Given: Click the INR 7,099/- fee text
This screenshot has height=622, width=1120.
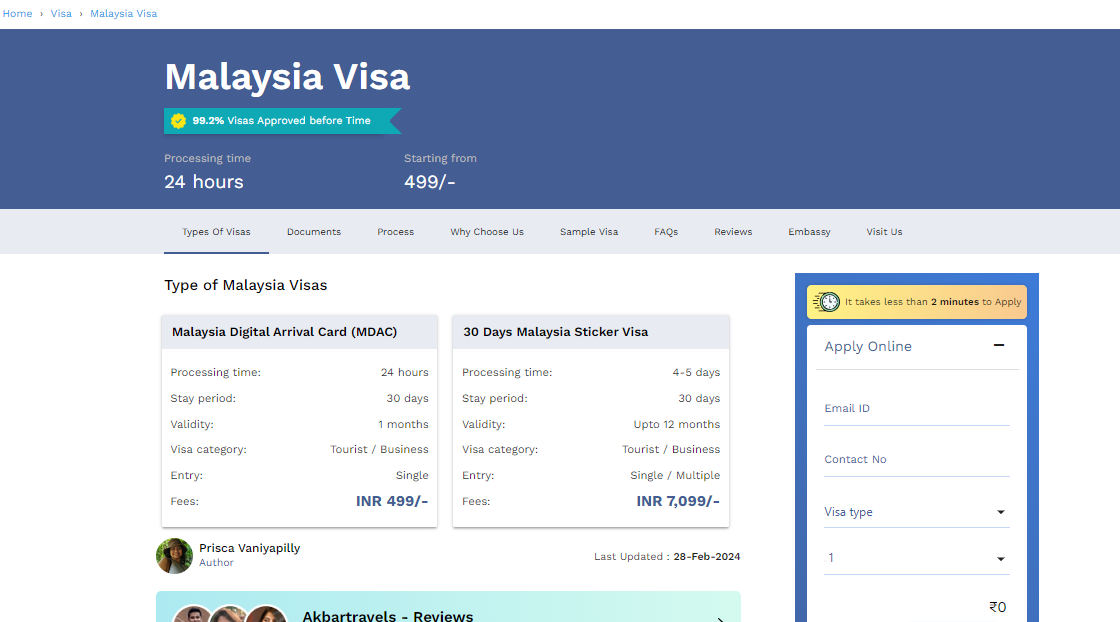Looking at the screenshot, I should click(x=678, y=501).
